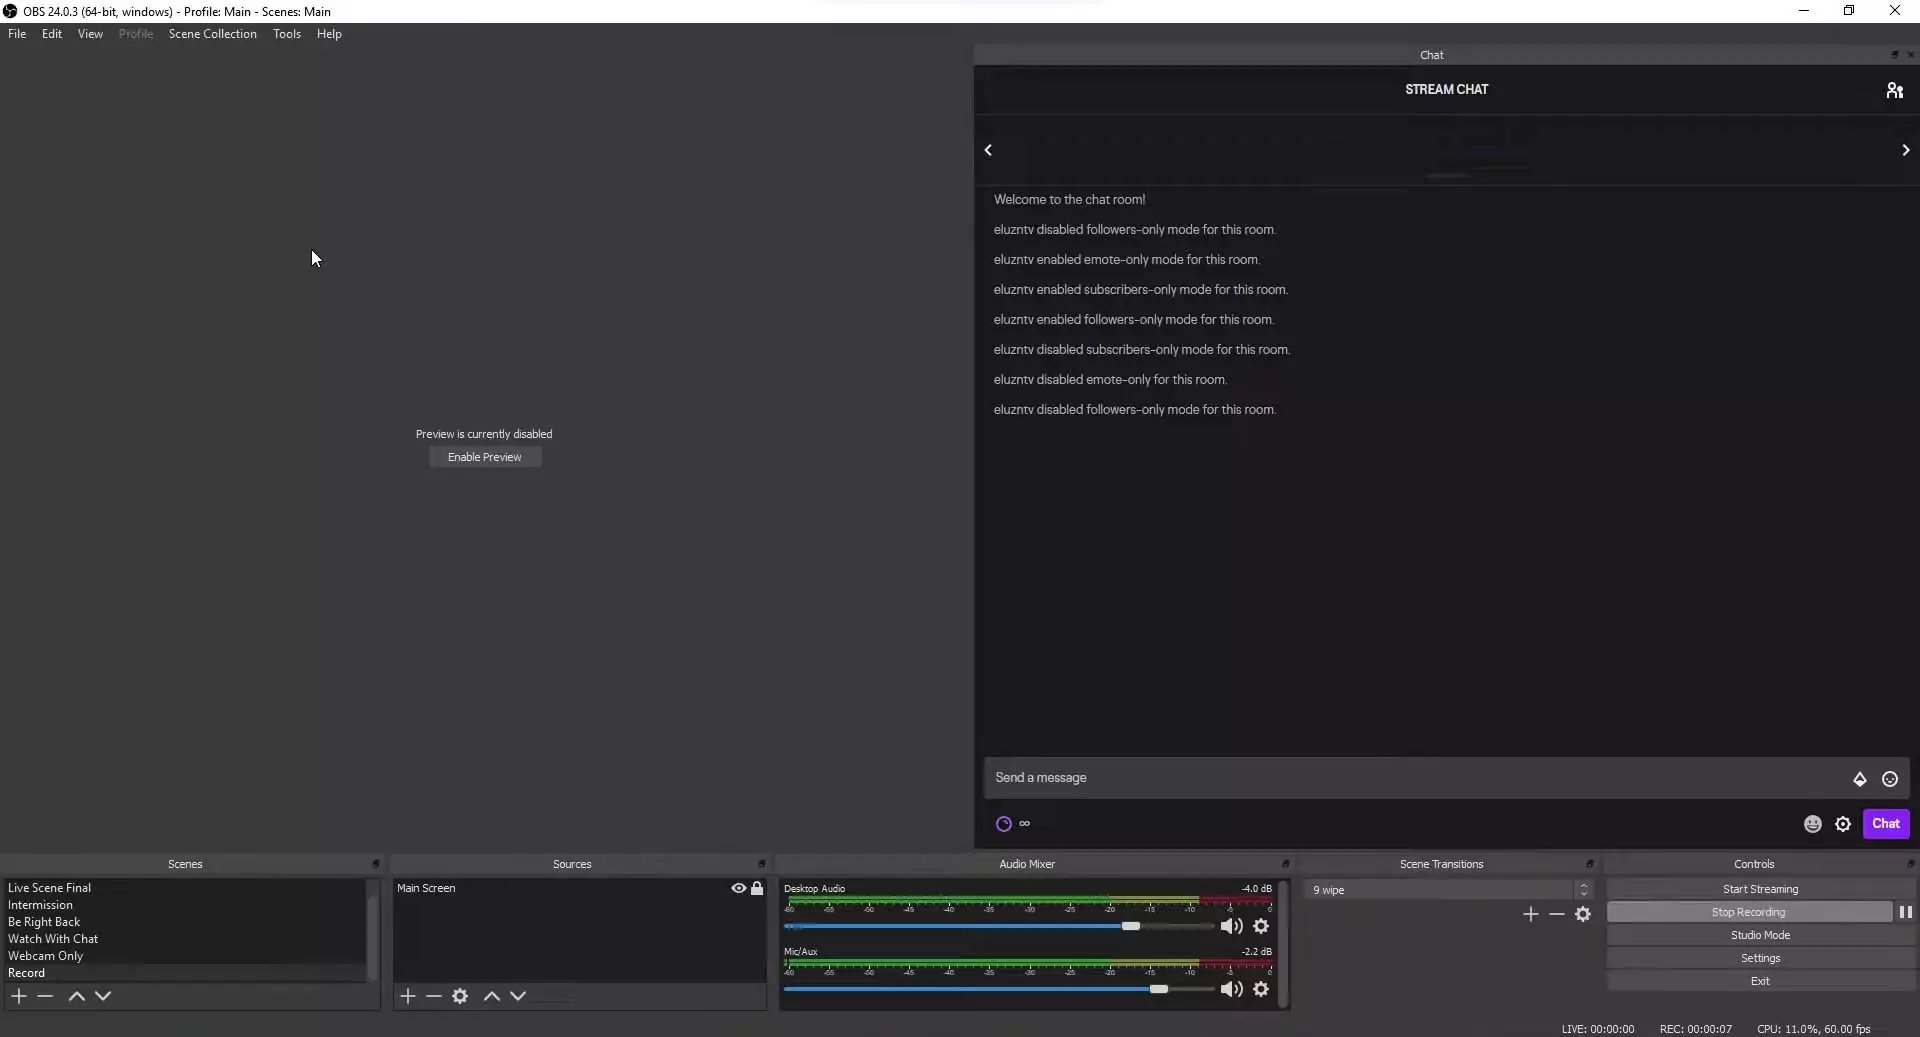The width and height of the screenshot is (1920, 1037).
Task: Move scene up with arrow icon
Action: pyautogui.click(x=76, y=996)
